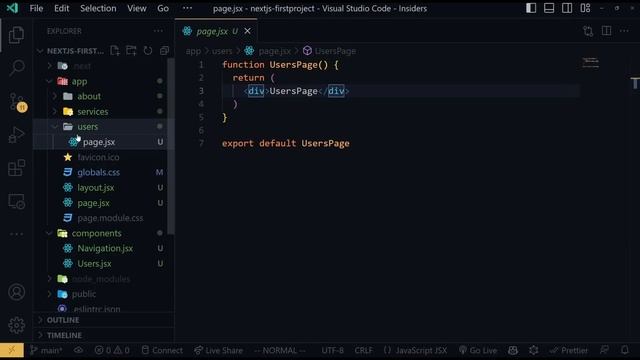Show additional activity bar views

[x=16, y=234]
